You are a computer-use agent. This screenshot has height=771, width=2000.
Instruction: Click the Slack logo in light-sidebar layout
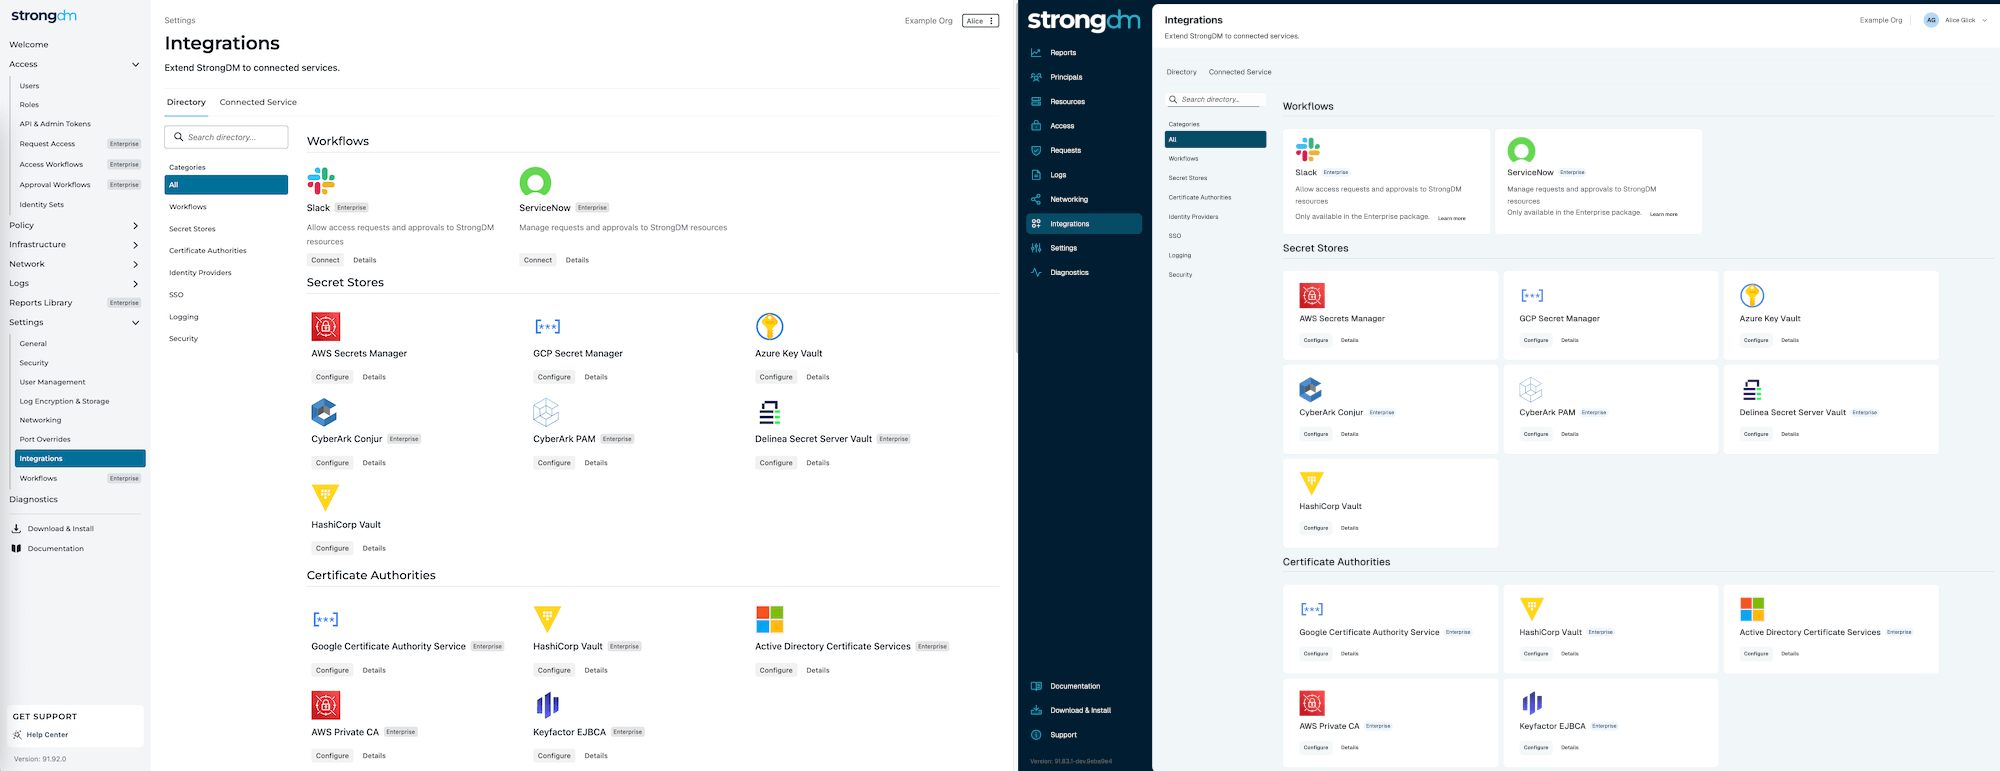coord(321,181)
